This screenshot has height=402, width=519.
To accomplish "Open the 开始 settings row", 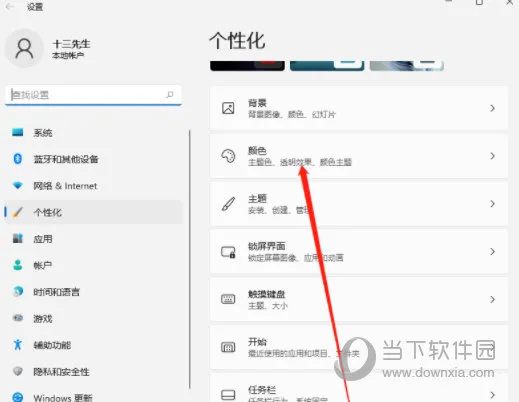I will (x=359, y=347).
